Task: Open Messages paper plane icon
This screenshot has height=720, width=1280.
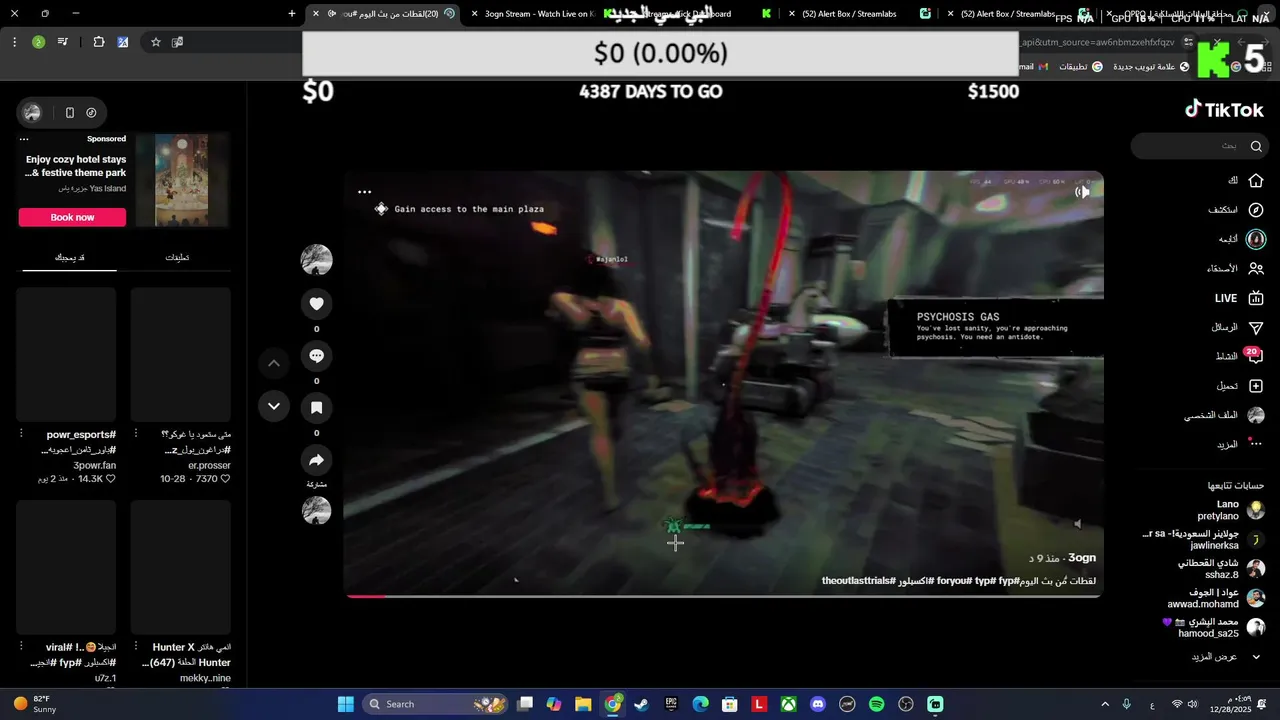Action: pos(1256,327)
